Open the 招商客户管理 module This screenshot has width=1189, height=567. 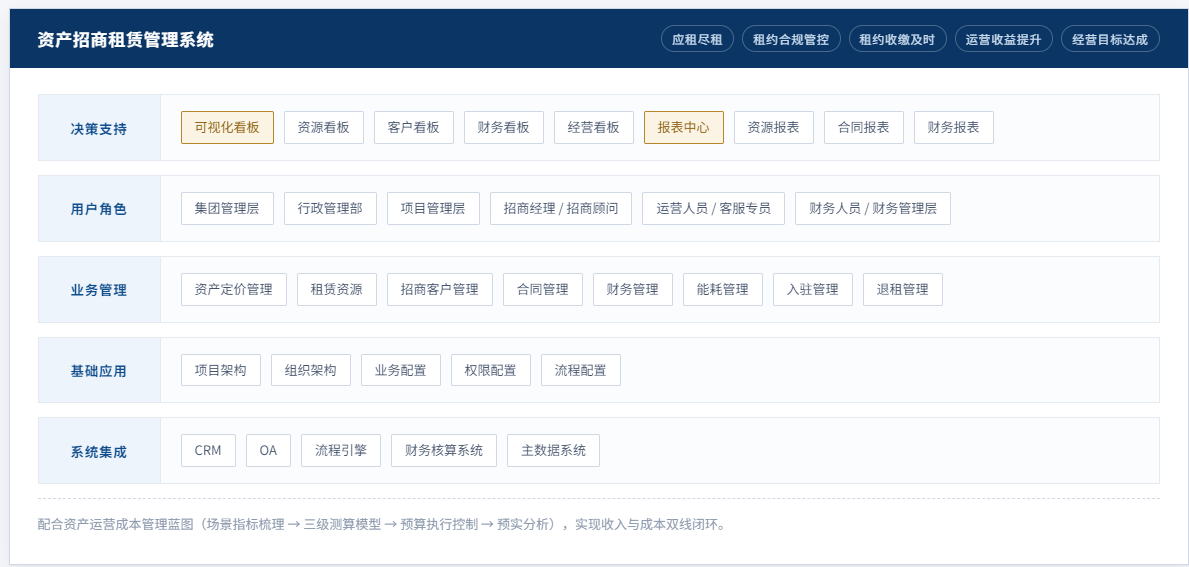440,290
